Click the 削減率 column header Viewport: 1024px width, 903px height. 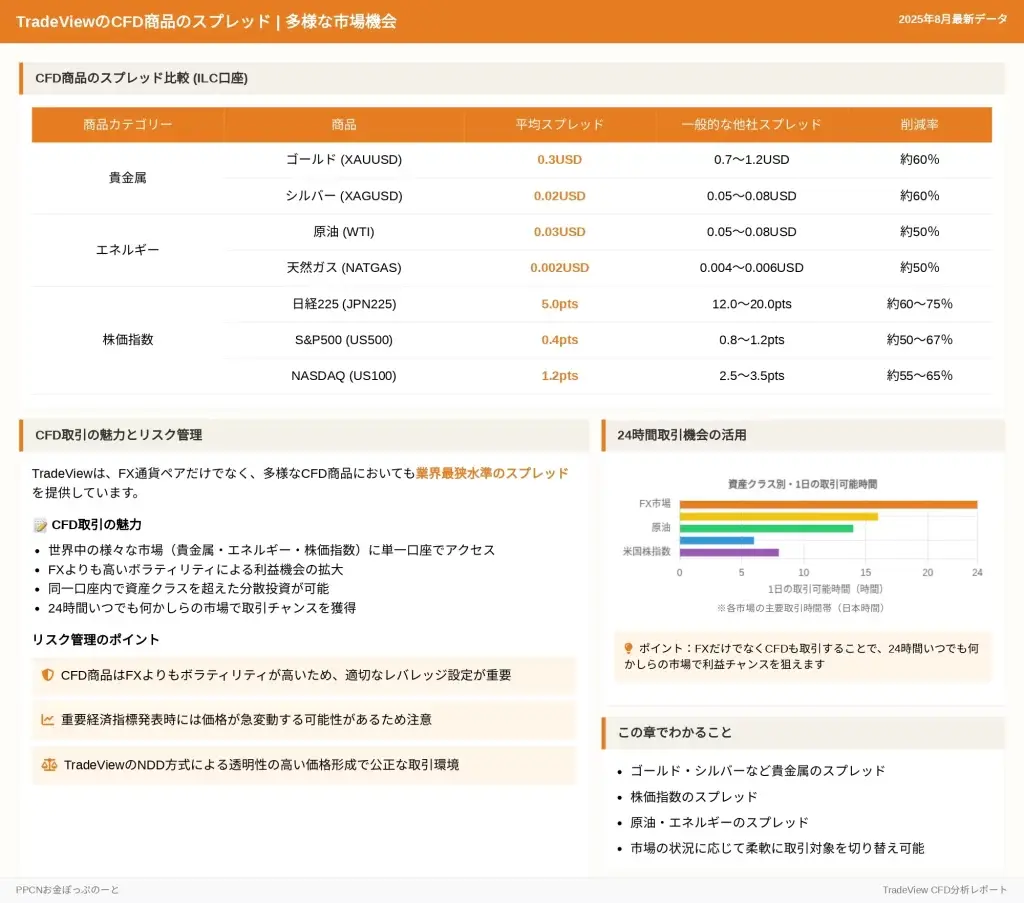[x=919, y=125]
